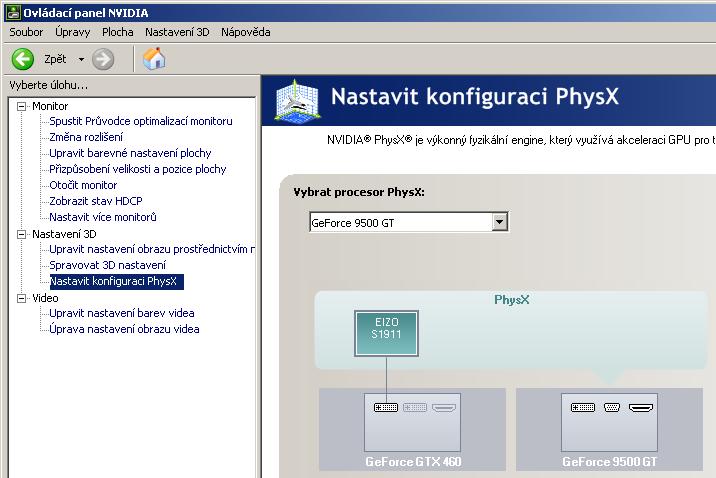Click the Video category label

[x=45, y=298]
